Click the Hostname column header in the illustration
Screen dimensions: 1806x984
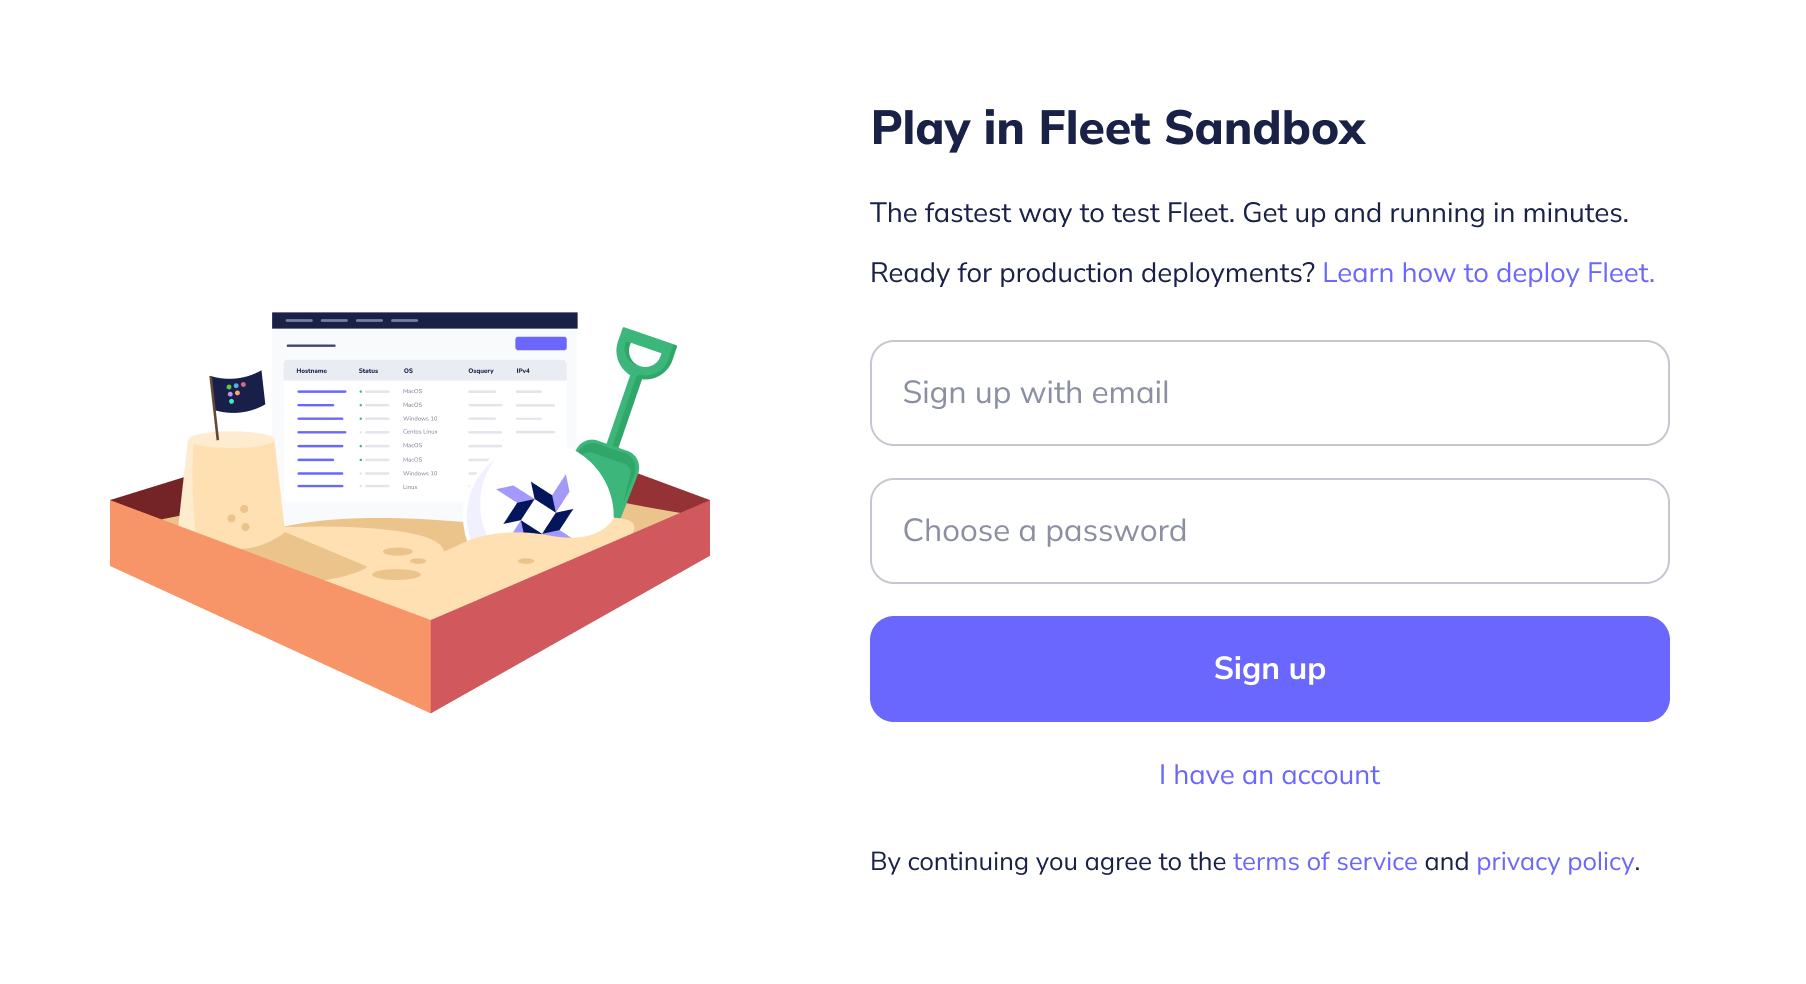pos(312,371)
